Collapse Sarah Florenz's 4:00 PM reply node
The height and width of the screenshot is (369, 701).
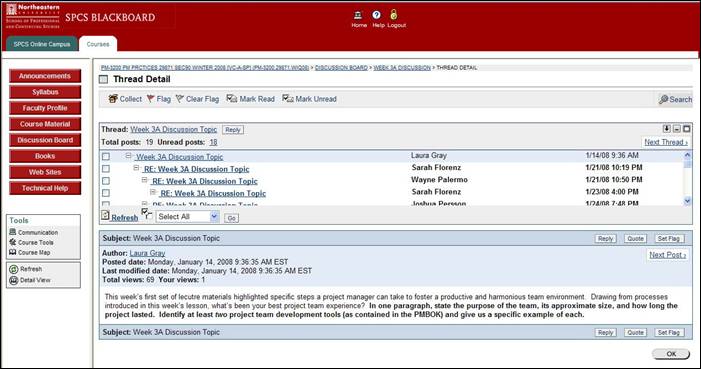[153, 192]
